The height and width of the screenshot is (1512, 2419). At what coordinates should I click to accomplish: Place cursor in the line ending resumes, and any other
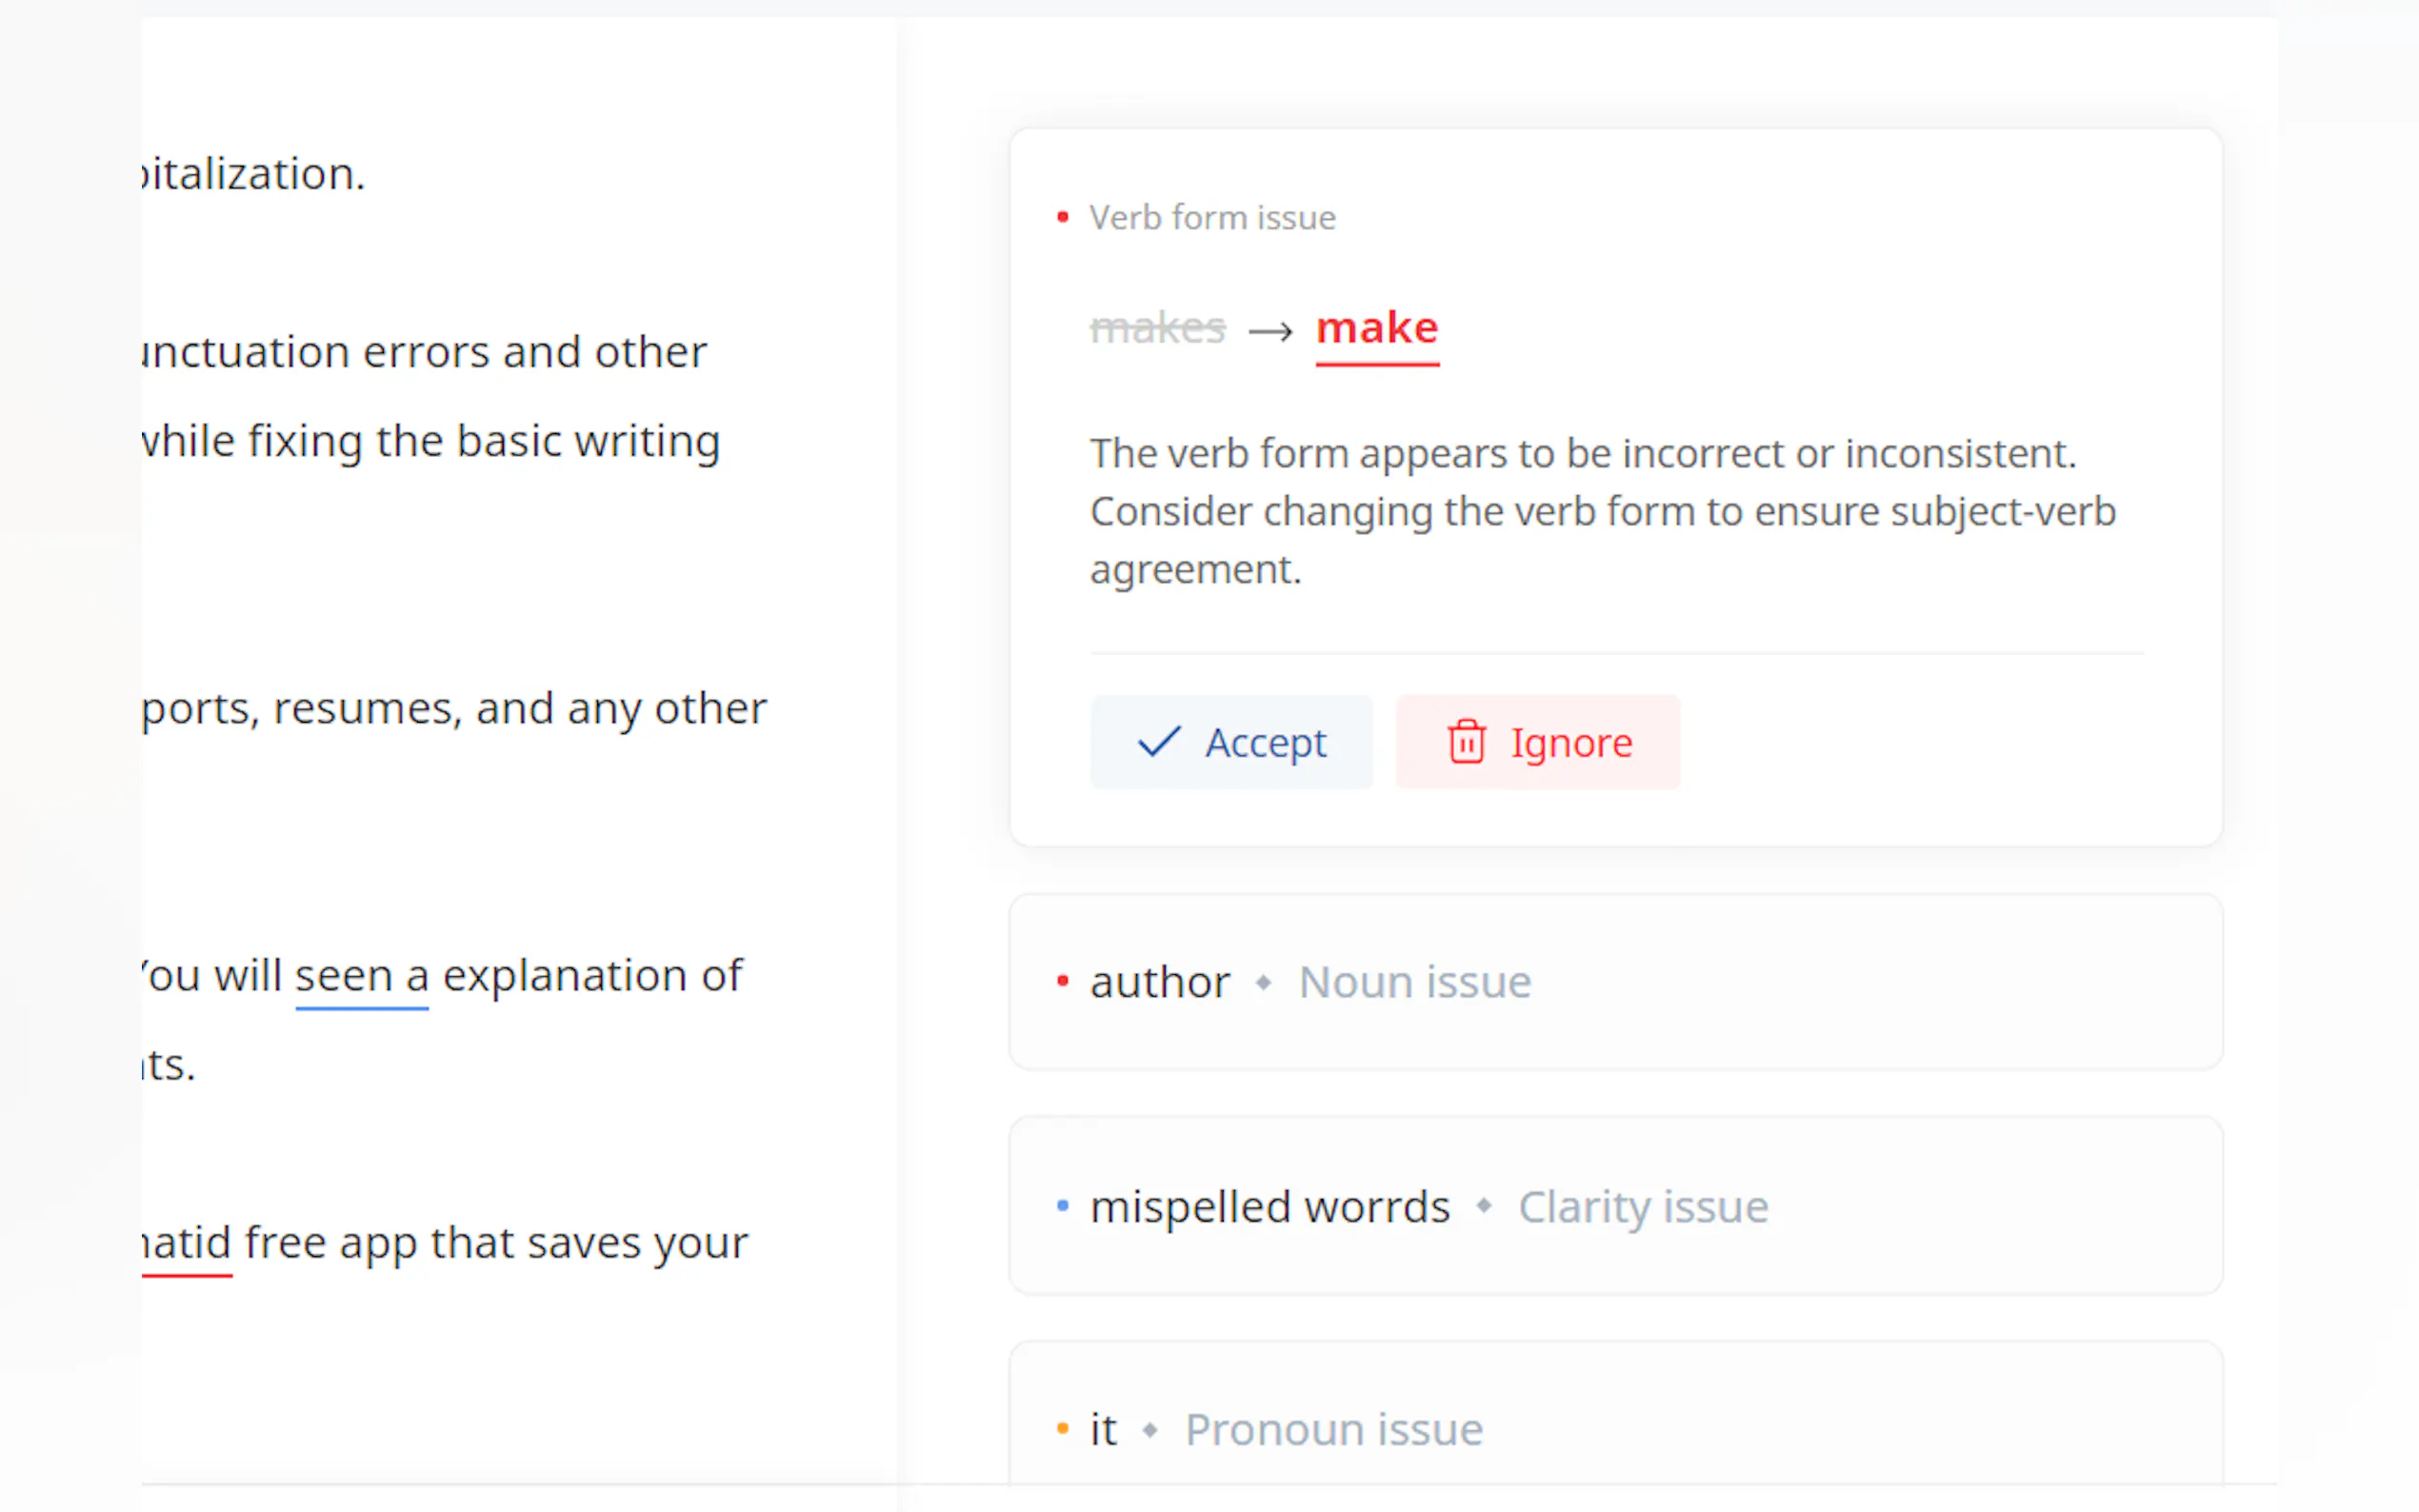454,709
